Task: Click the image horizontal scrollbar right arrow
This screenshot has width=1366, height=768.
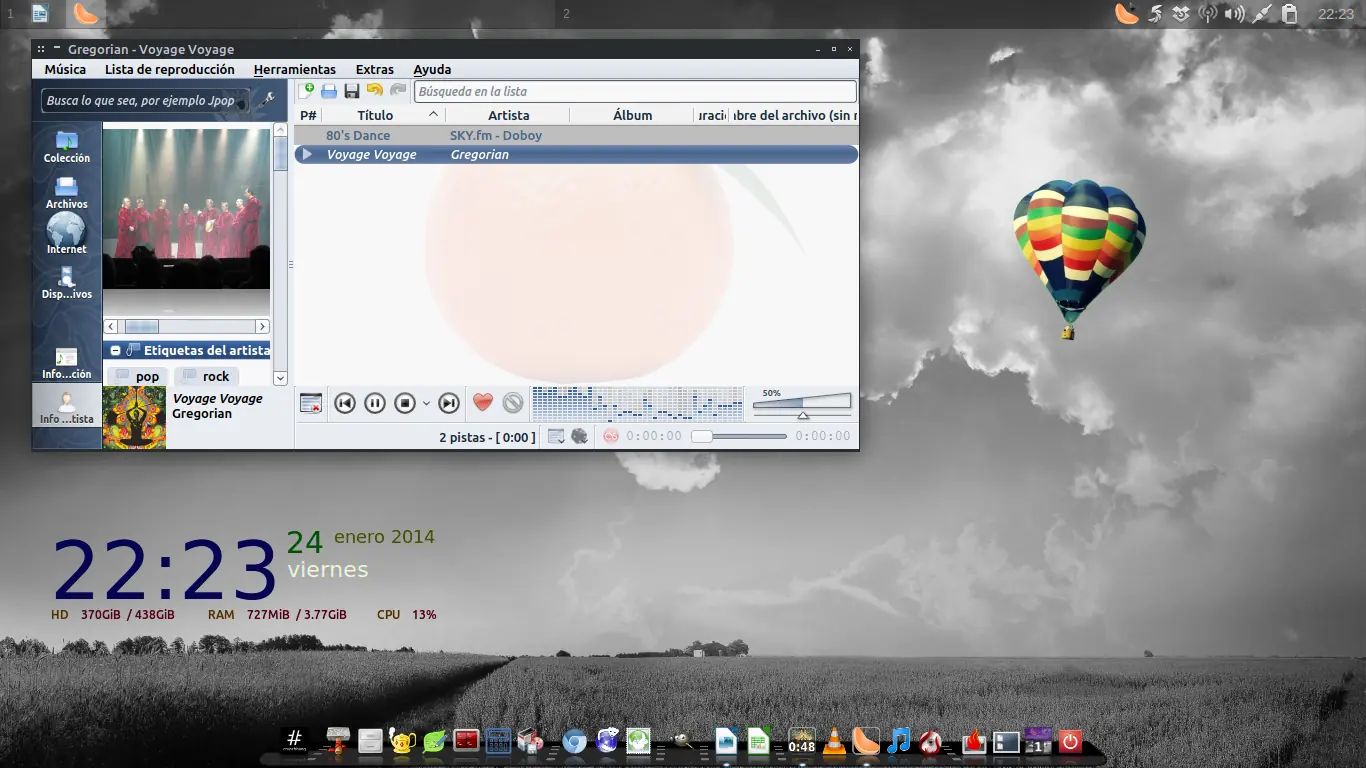Action: coord(262,326)
